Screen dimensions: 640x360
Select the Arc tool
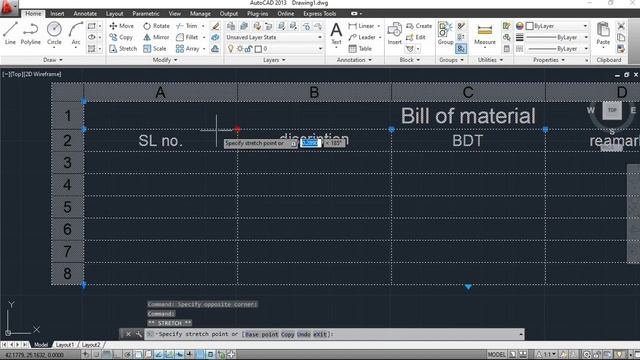pos(76,35)
